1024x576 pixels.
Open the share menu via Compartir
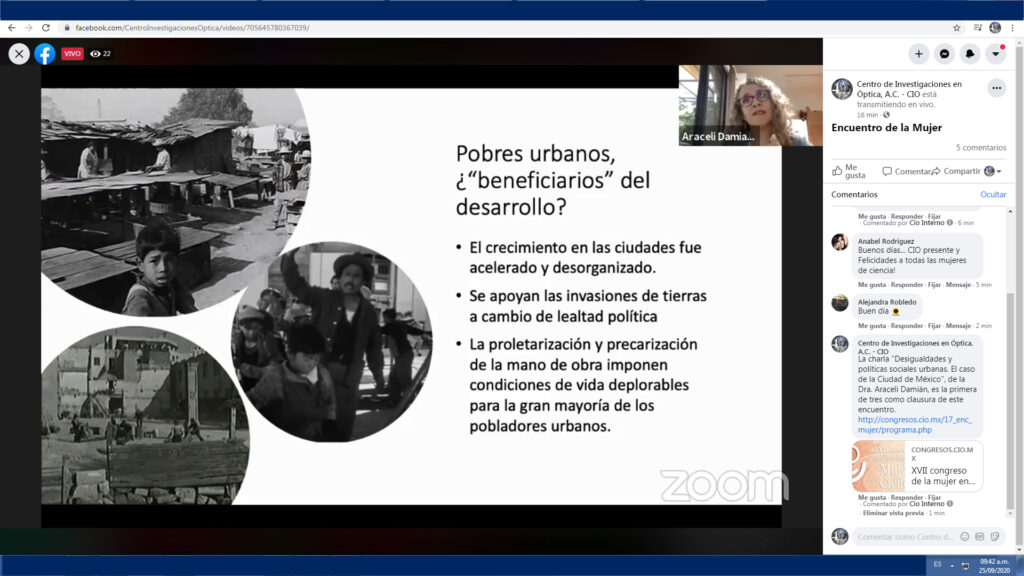[961, 171]
